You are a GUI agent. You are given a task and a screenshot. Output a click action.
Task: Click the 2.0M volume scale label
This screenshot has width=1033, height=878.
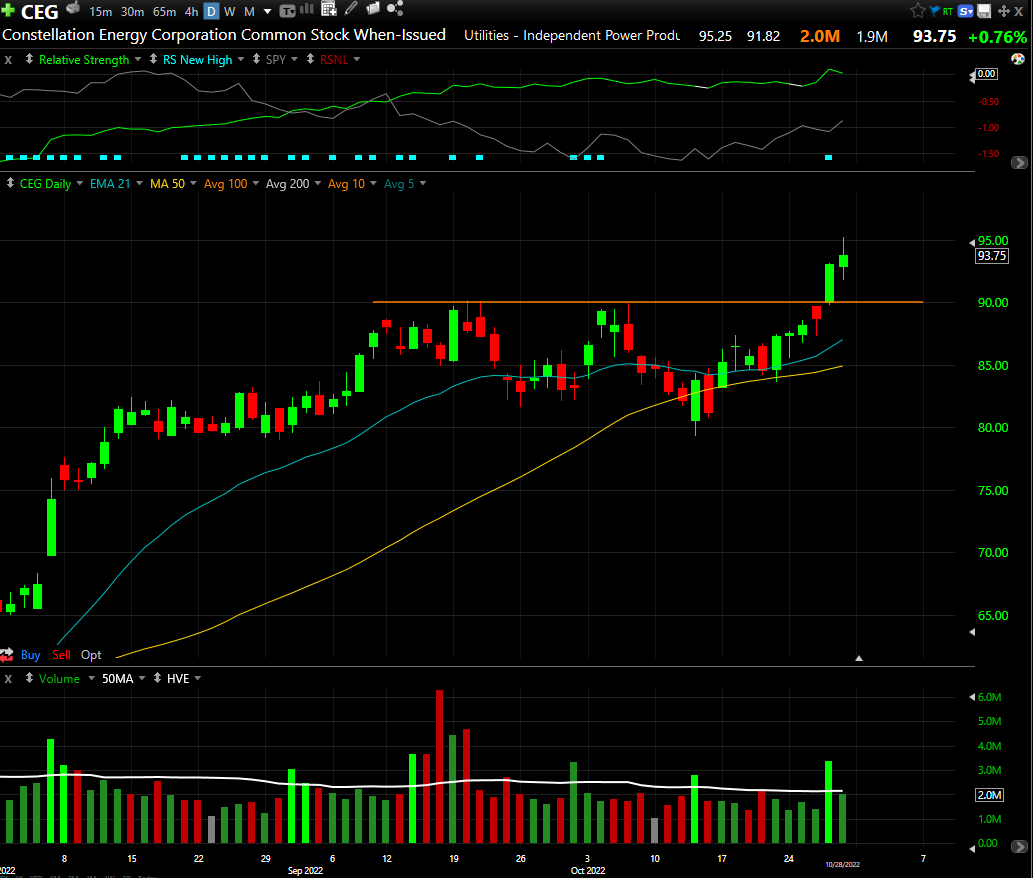990,795
